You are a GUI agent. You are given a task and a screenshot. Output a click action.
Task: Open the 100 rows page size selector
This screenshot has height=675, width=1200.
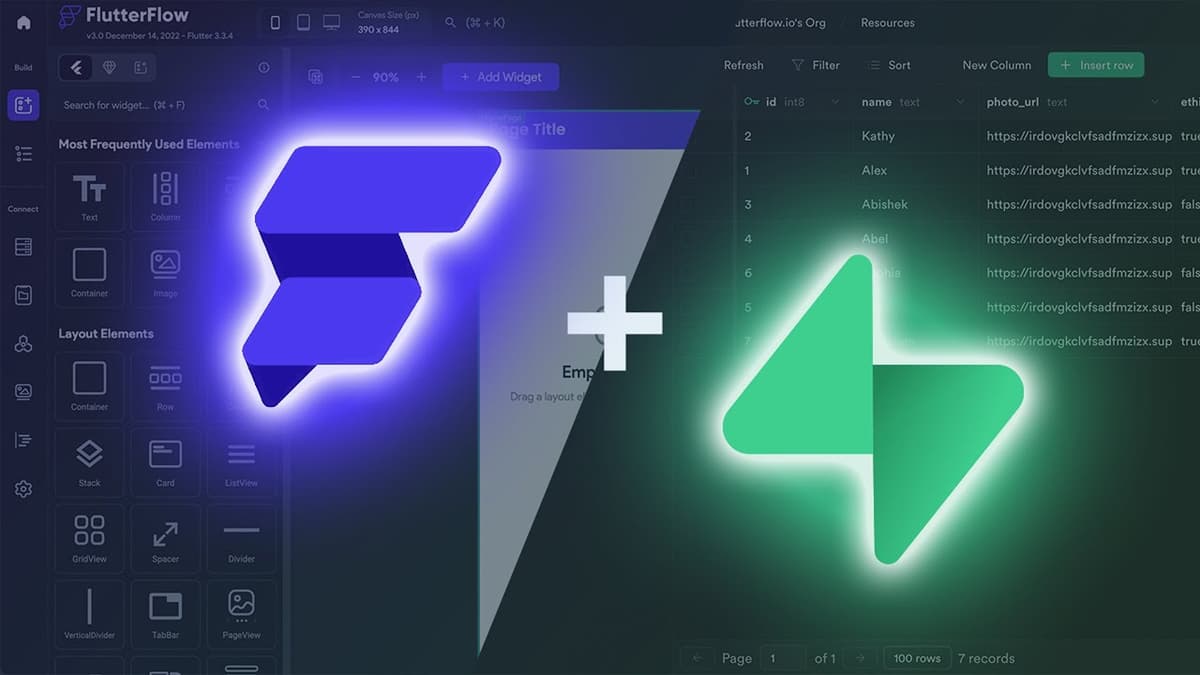(917, 658)
